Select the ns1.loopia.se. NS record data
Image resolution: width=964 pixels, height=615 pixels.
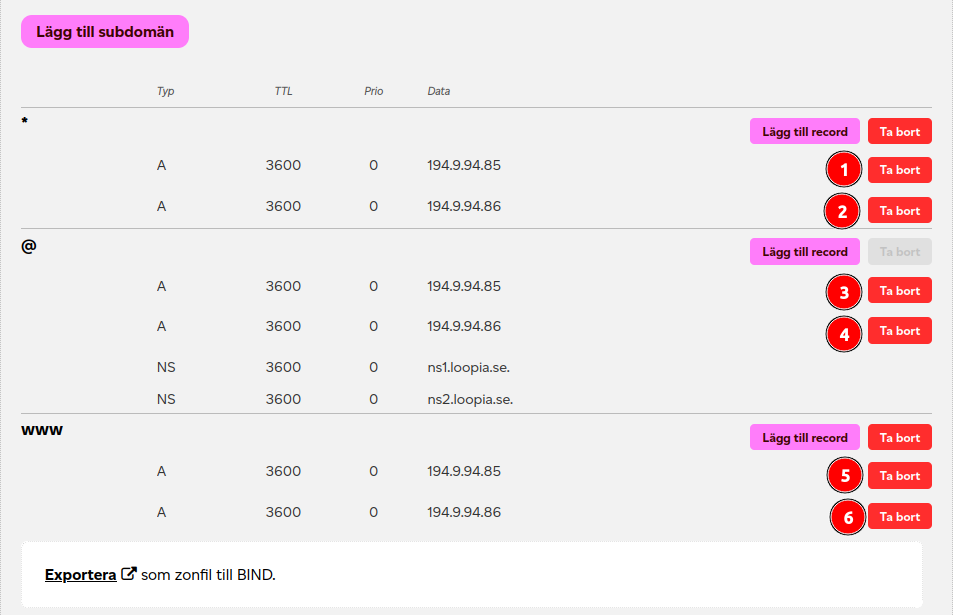[x=468, y=367]
